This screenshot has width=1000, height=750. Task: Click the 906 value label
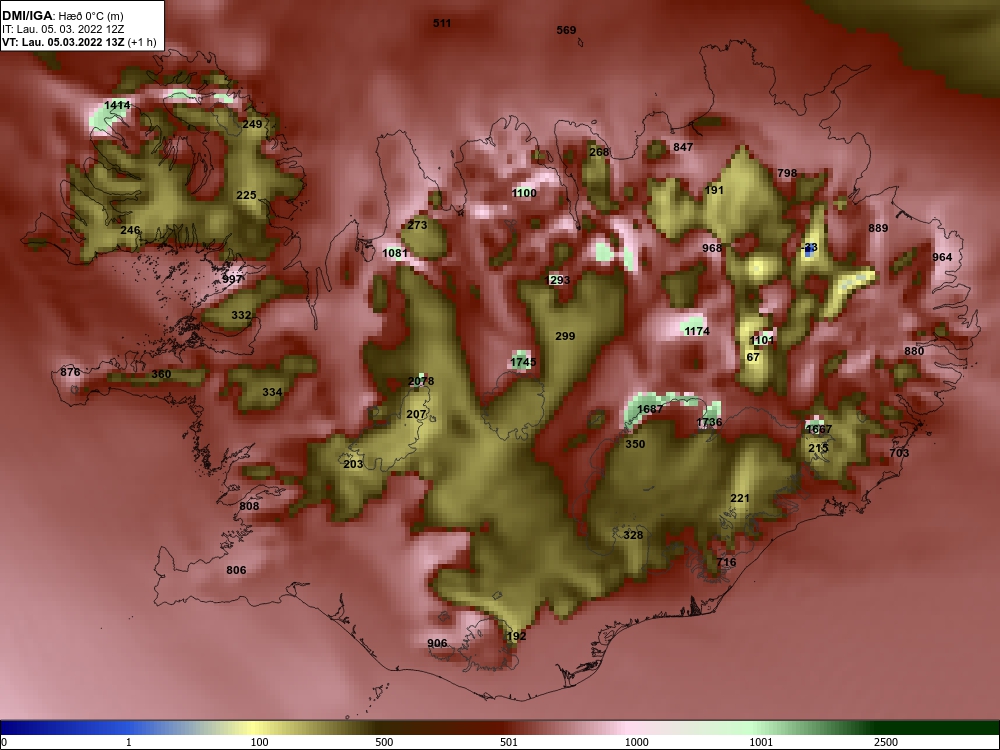437,643
